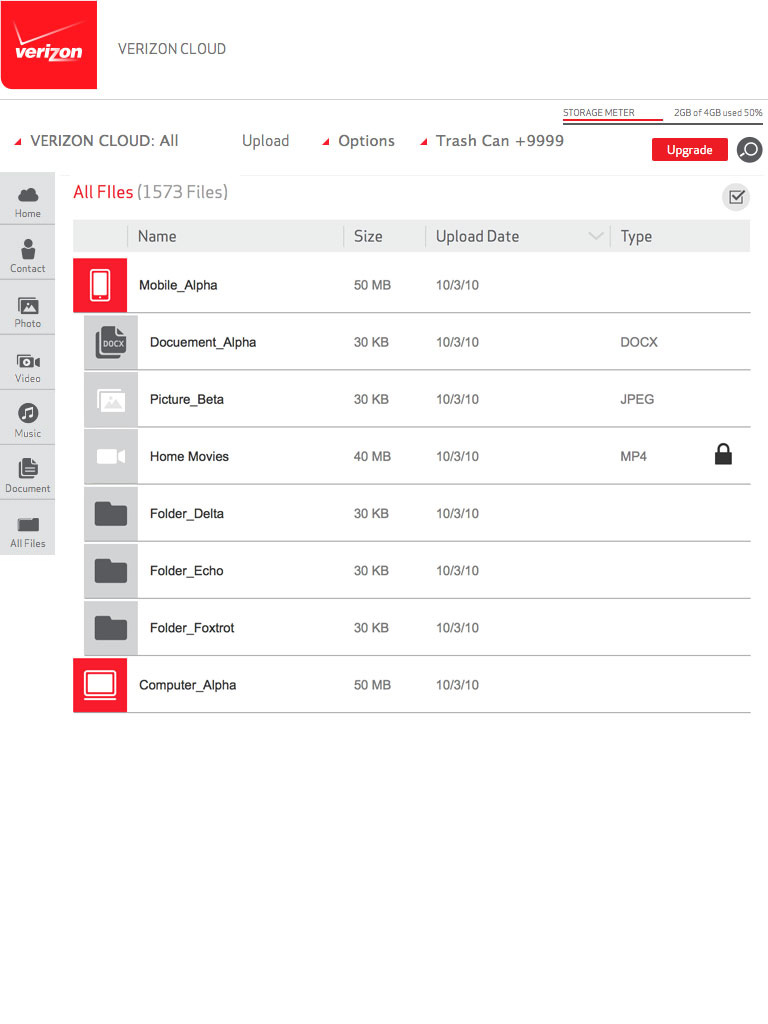Click the search magnifier icon
Image resolution: width=768 pixels, height=1024 pixels.
coord(749,150)
